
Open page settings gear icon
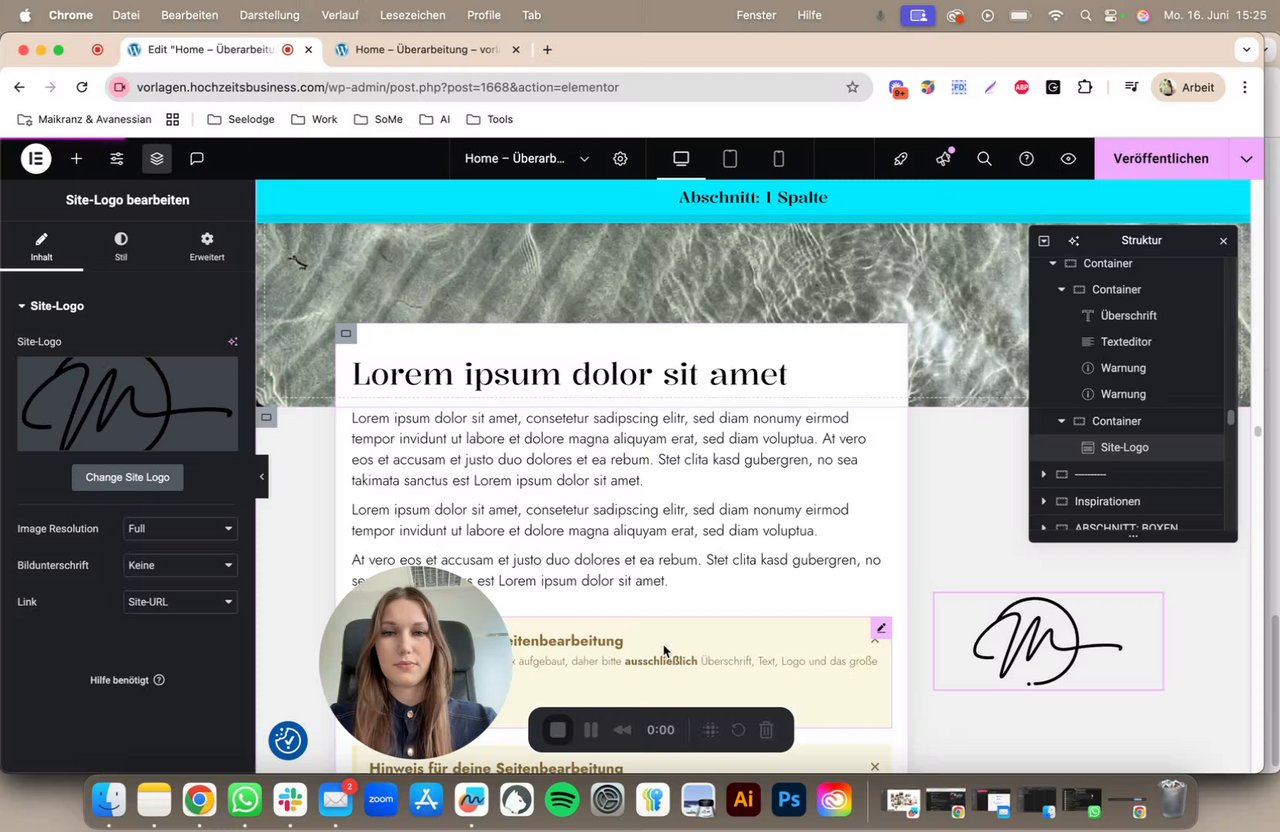(x=620, y=158)
